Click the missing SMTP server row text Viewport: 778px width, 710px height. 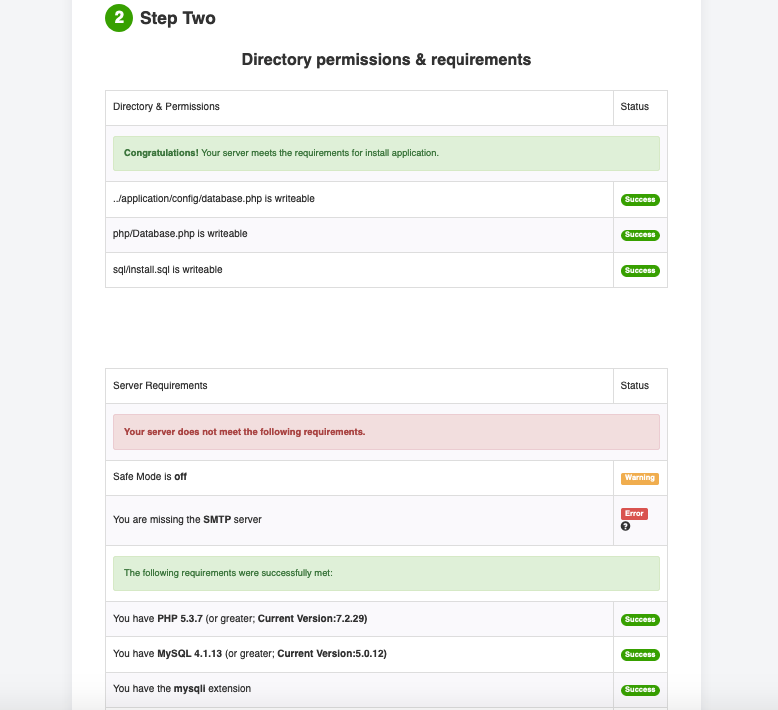[188, 519]
